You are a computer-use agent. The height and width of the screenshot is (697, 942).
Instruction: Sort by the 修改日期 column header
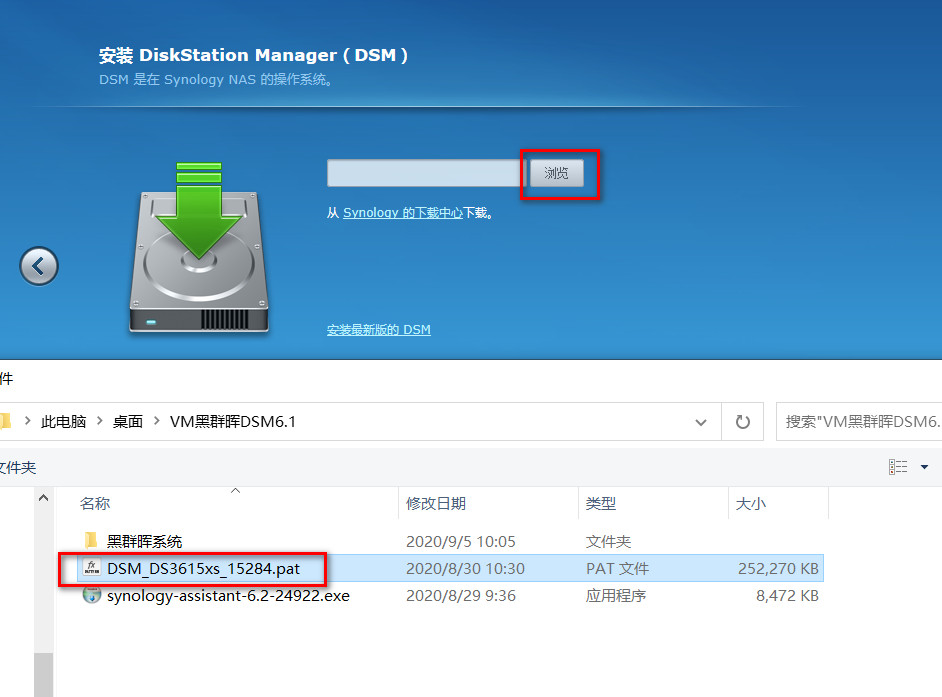click(x=436, y=504)
